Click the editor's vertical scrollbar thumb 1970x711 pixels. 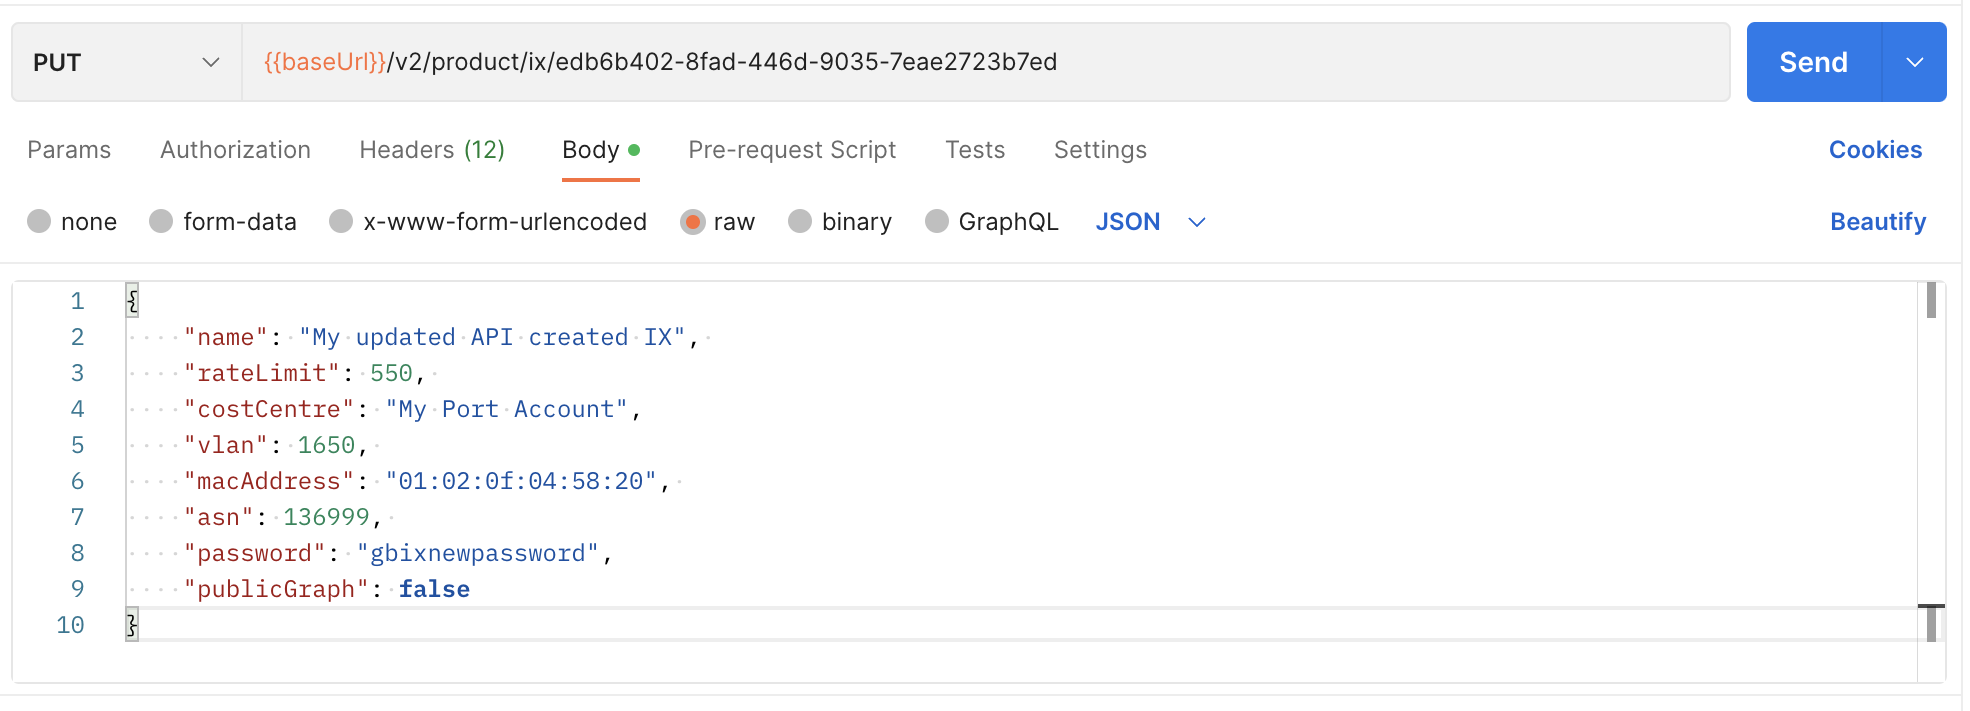pyautogui.click(x=1931, y=300)
